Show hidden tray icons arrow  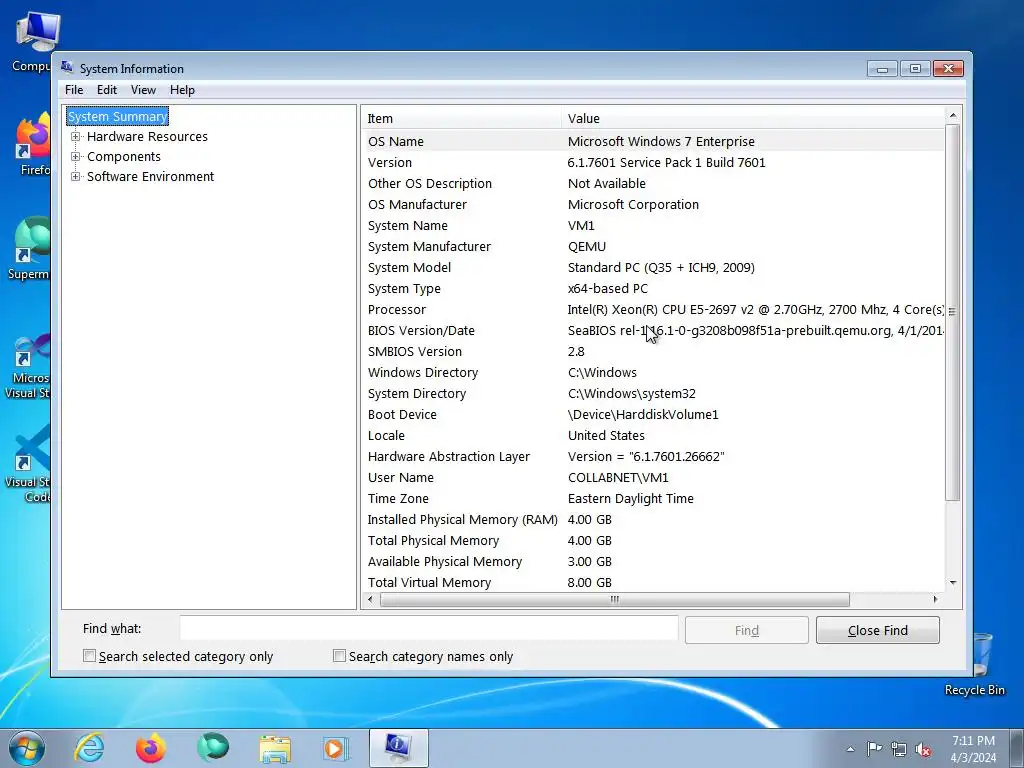(x=850, y=749)
